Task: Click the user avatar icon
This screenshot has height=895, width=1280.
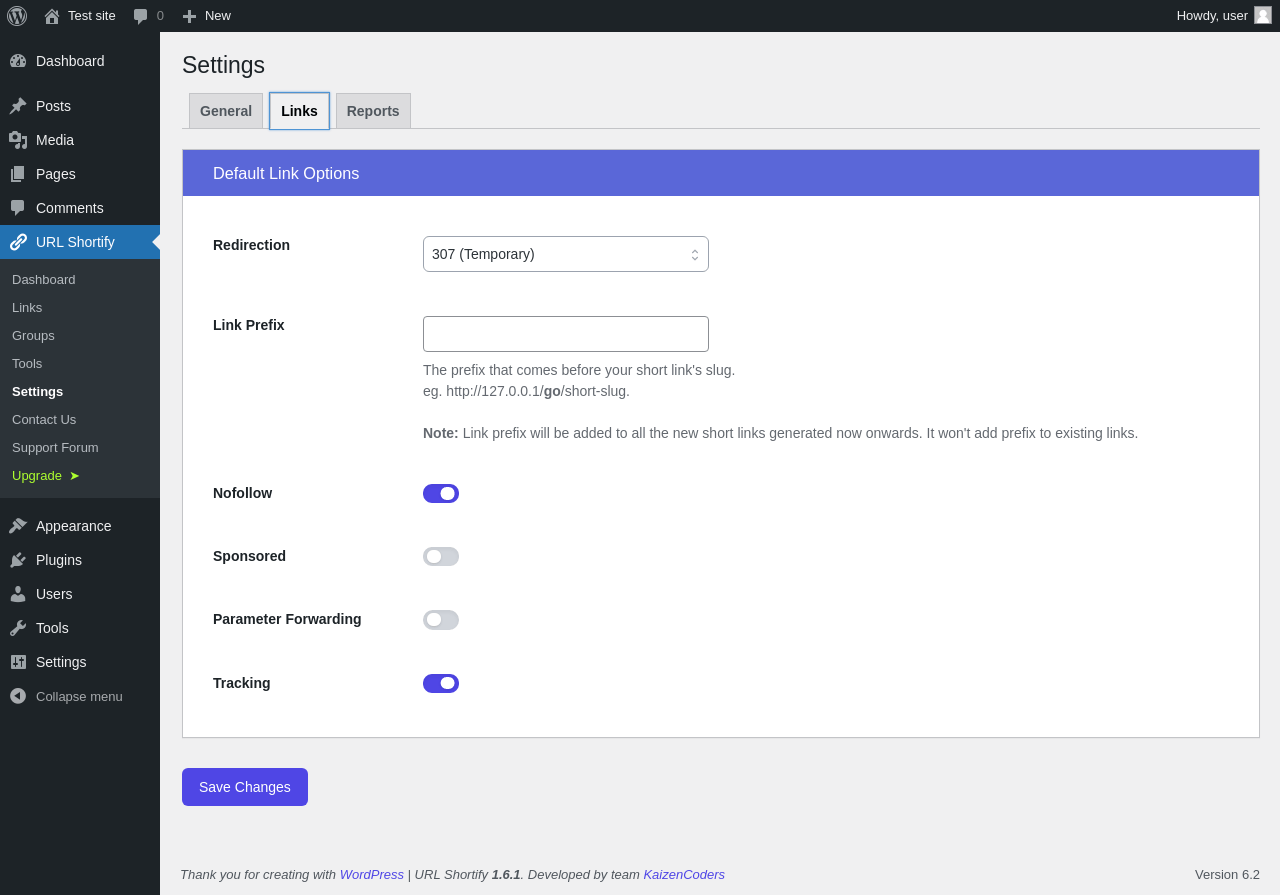Action: [x=1263, y=15]
